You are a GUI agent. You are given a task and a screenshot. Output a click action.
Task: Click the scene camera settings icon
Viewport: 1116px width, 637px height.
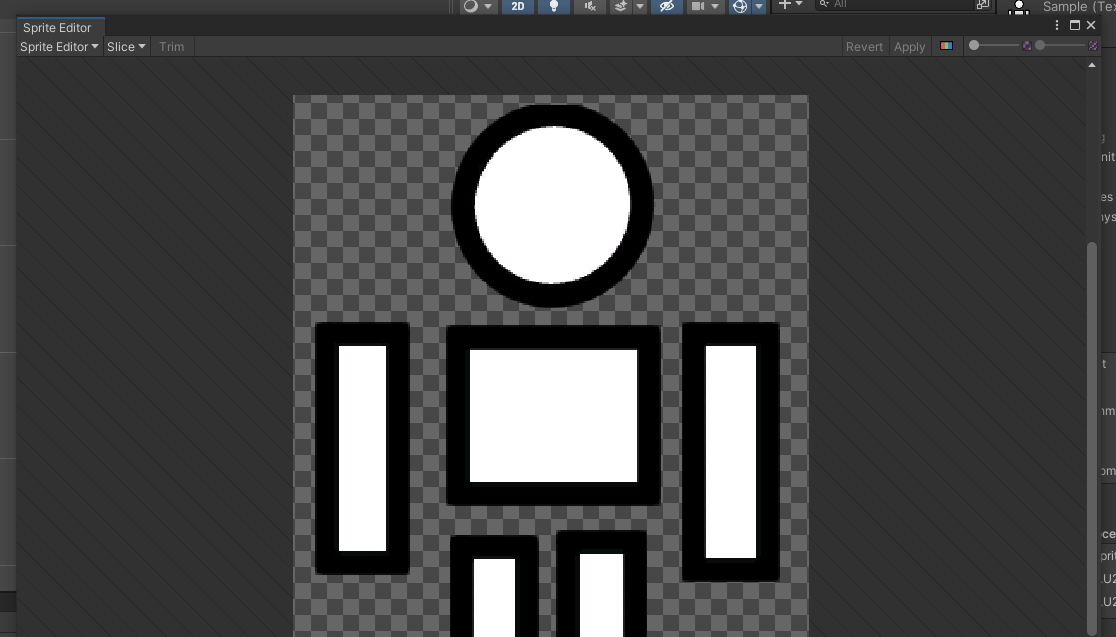click(698, 6)
